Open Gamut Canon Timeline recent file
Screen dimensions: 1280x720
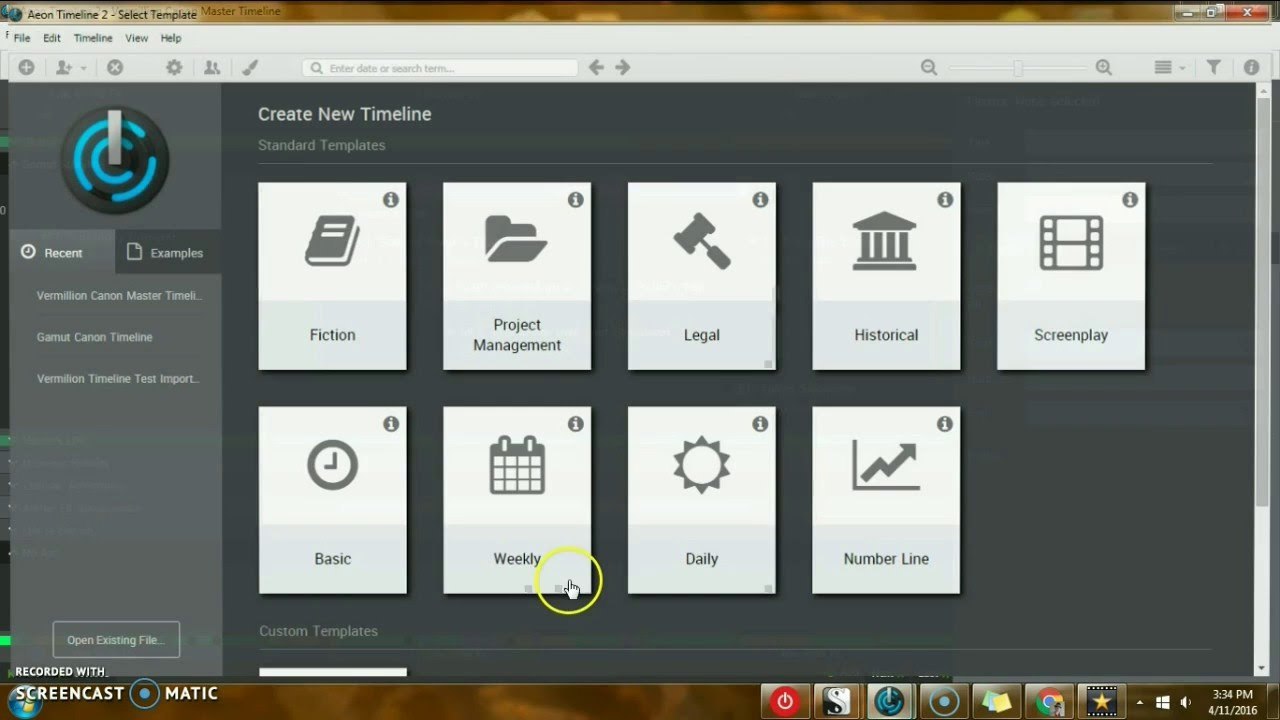[x=95, y=337]
